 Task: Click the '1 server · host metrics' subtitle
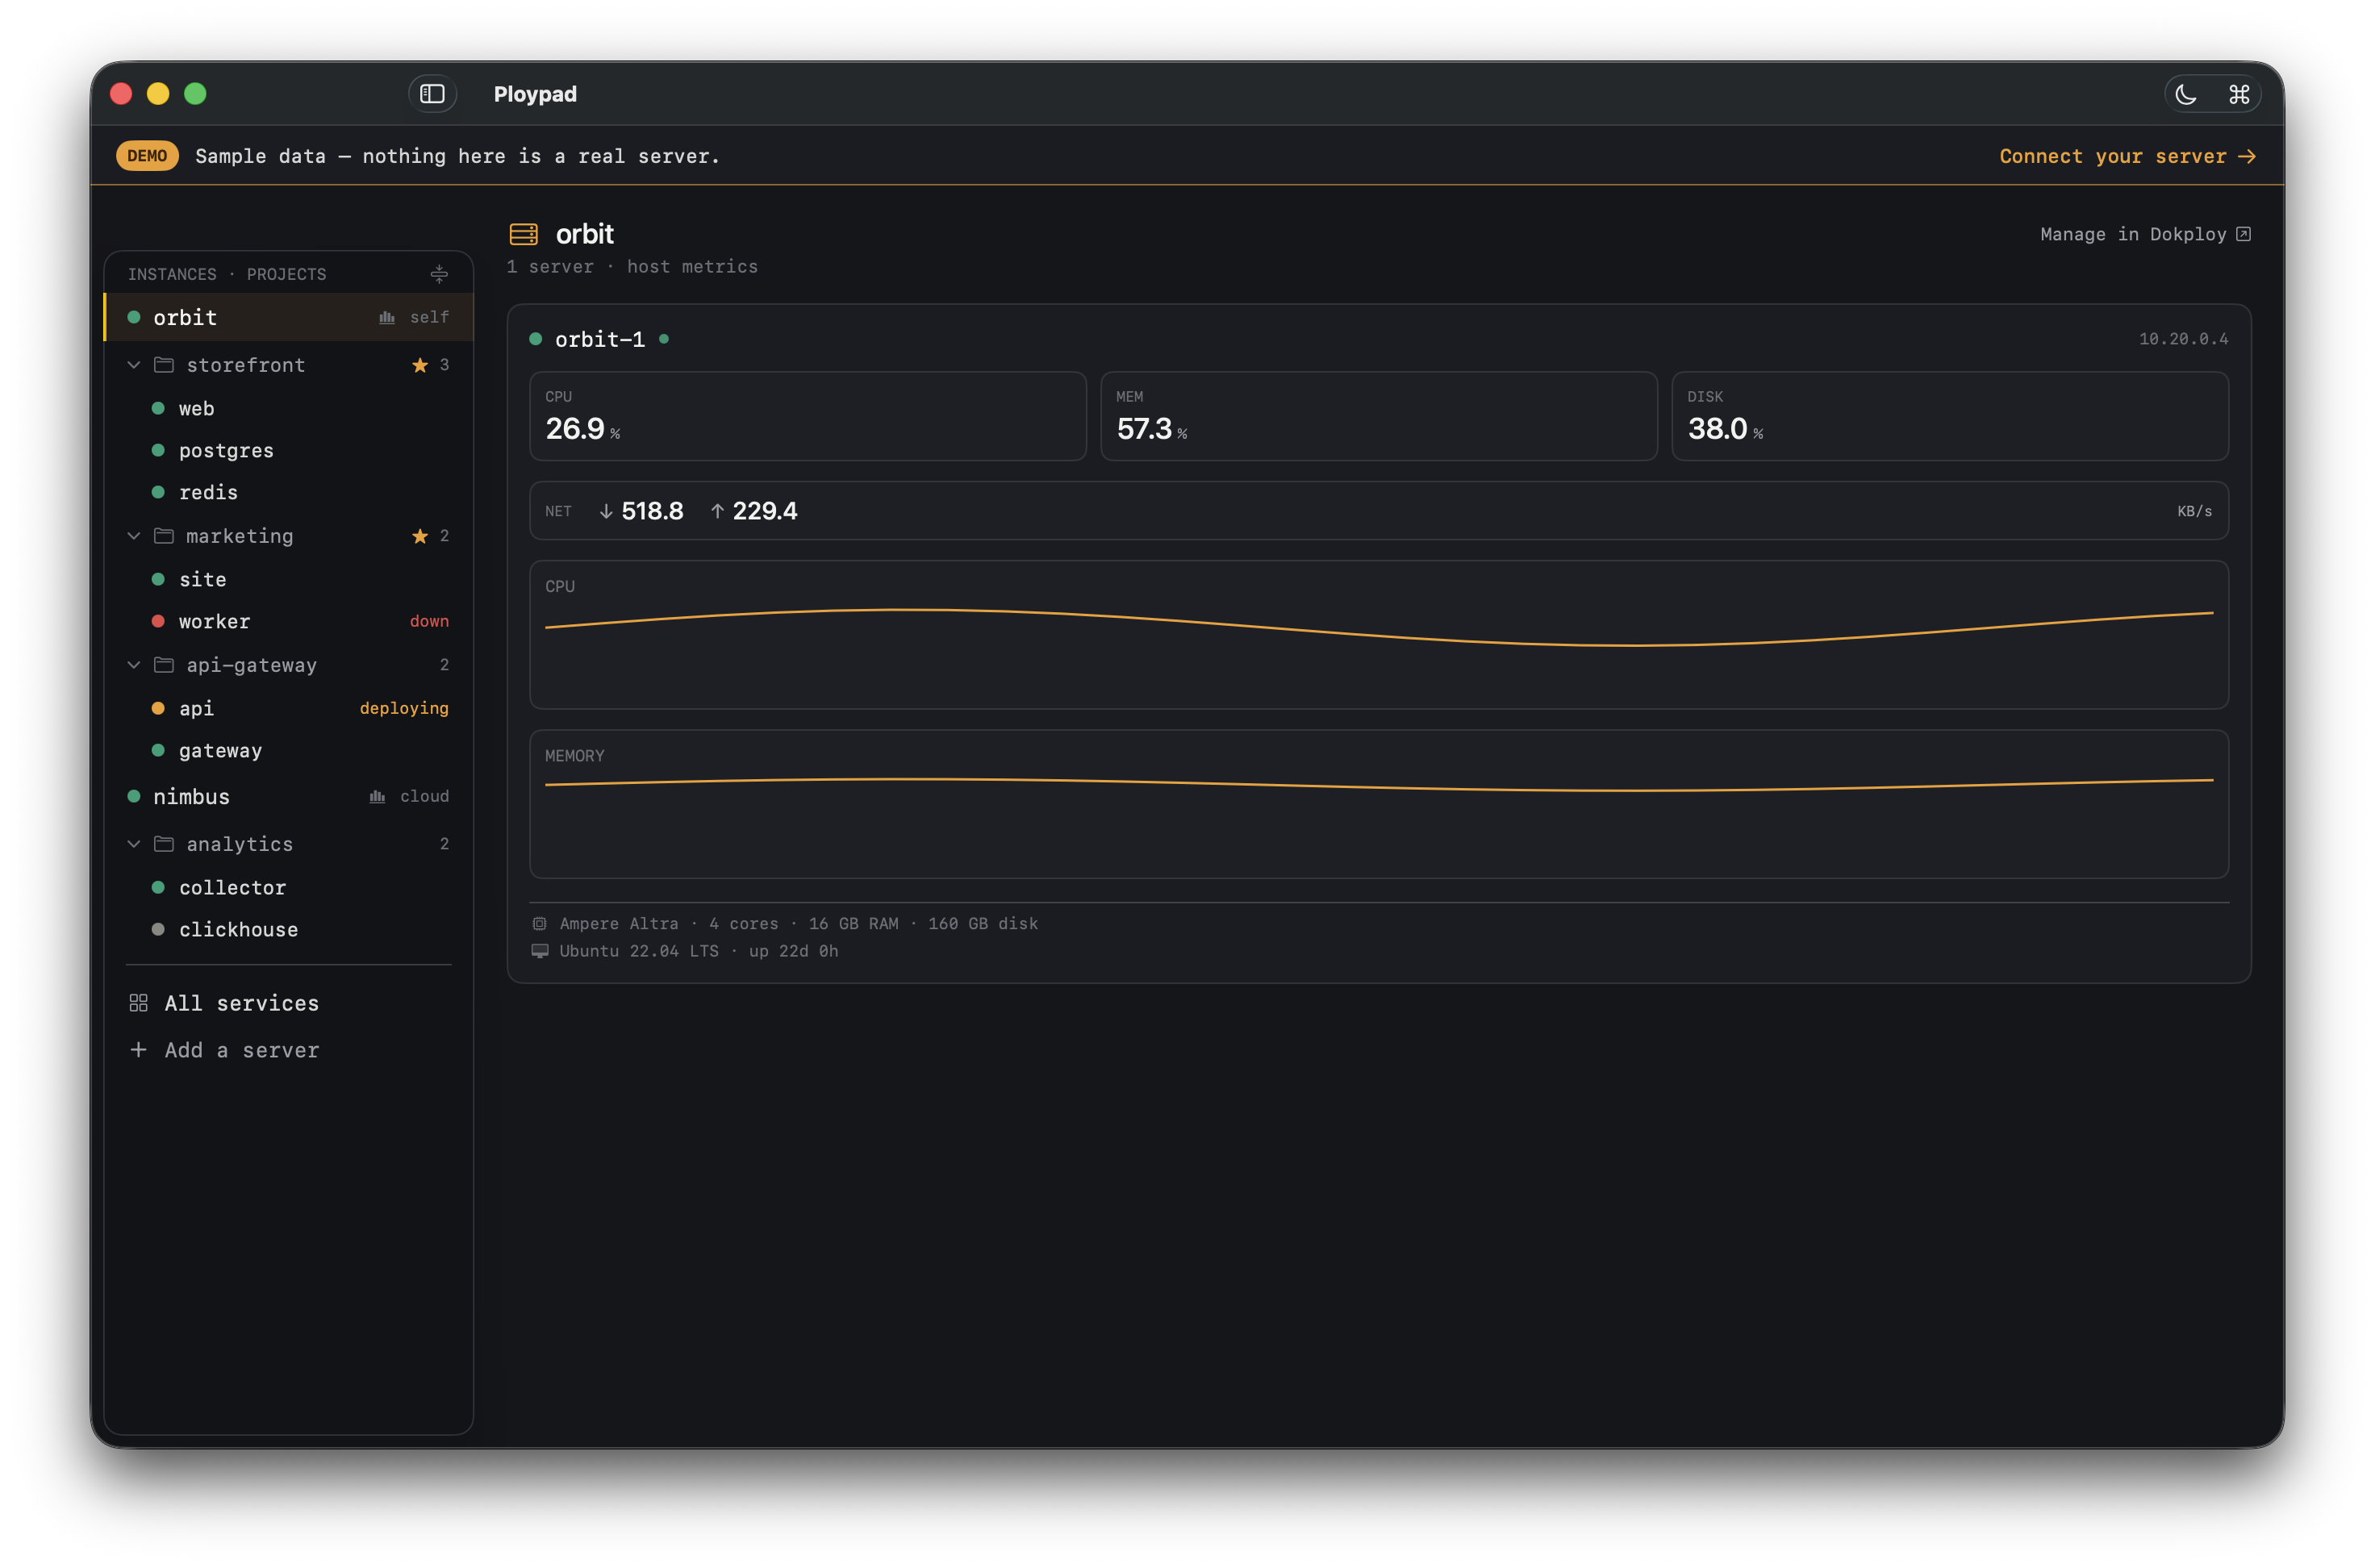tap(632, 267)
